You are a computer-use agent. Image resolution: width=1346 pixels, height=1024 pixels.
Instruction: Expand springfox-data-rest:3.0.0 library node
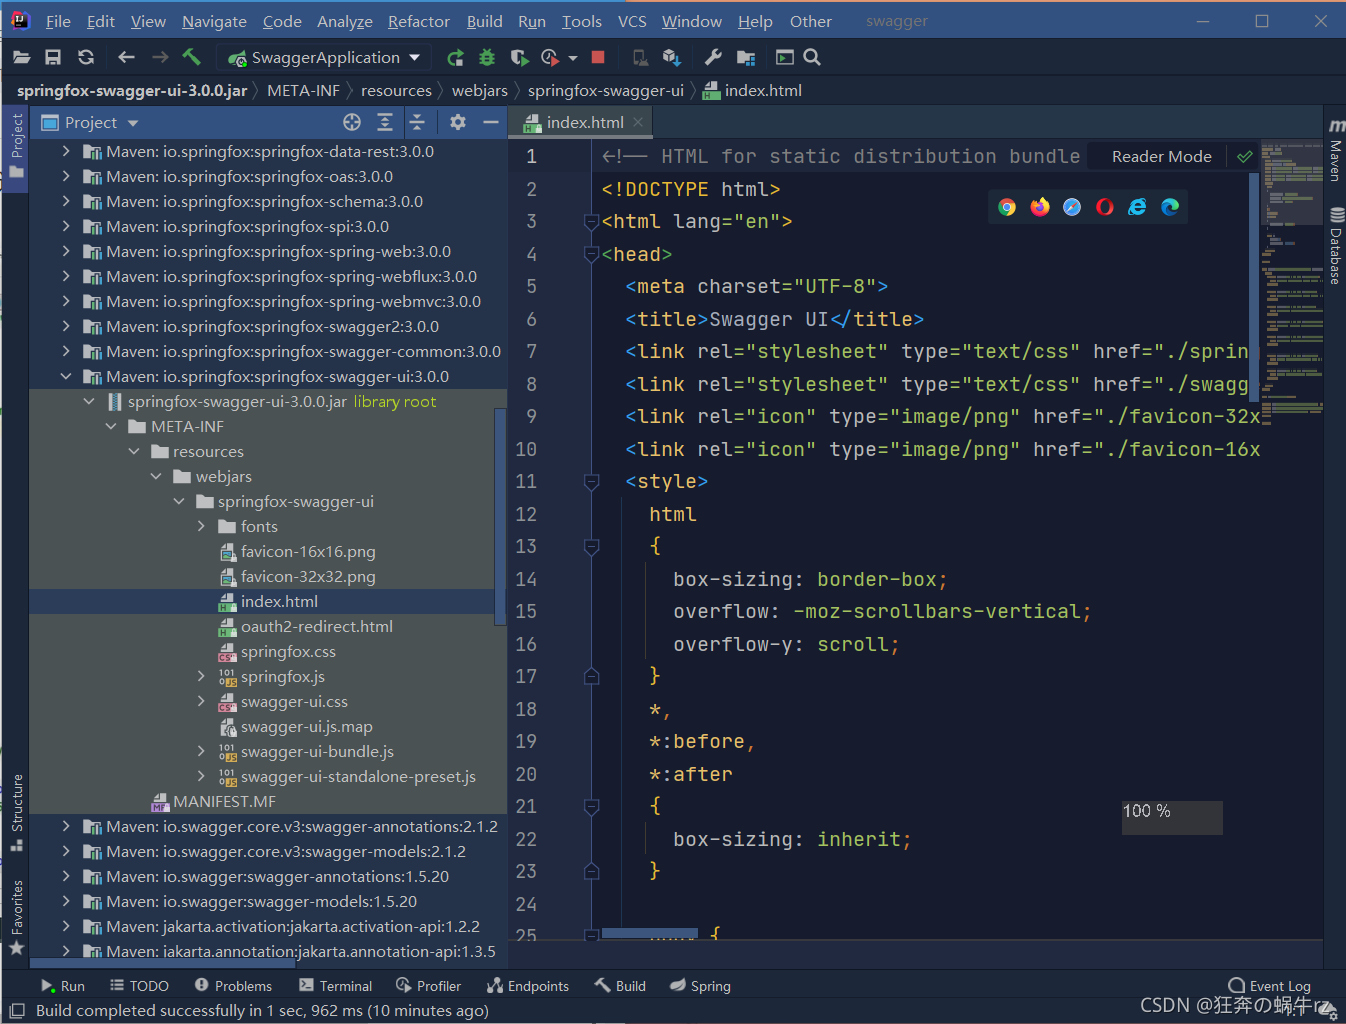click(x=66, y=151)
